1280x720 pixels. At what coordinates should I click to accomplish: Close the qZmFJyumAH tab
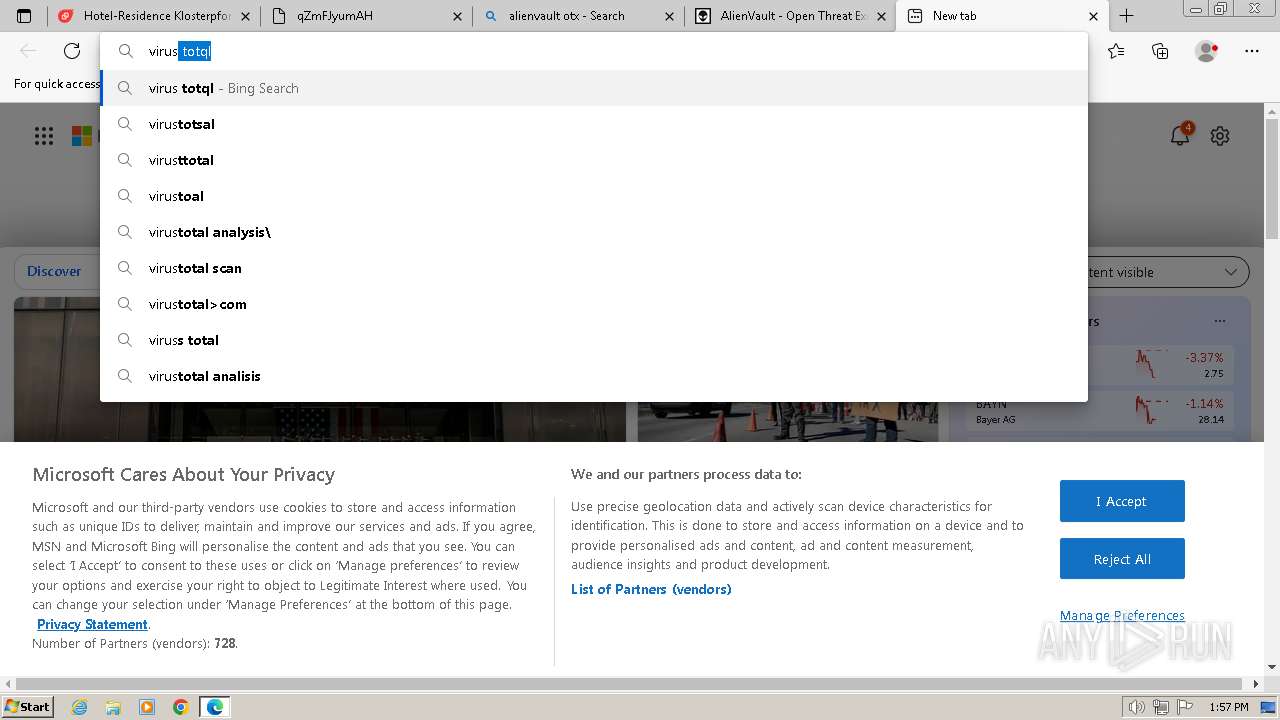coord(457,16)
